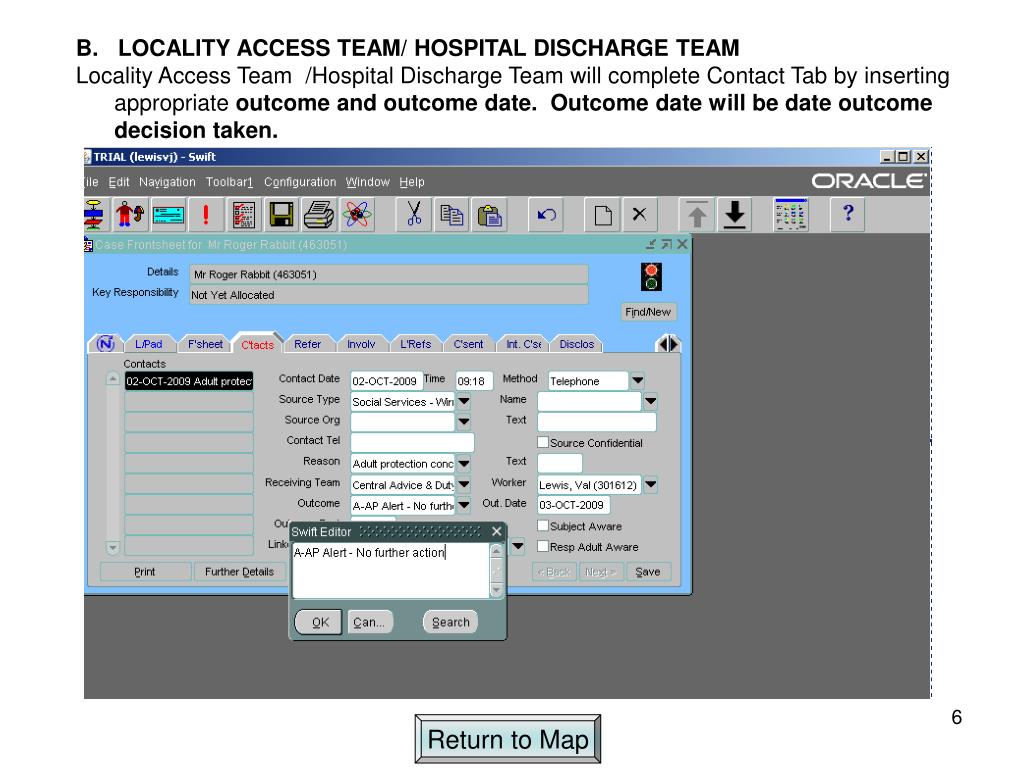Click the Further Details button
The image size is (1024, 768).
239,571
